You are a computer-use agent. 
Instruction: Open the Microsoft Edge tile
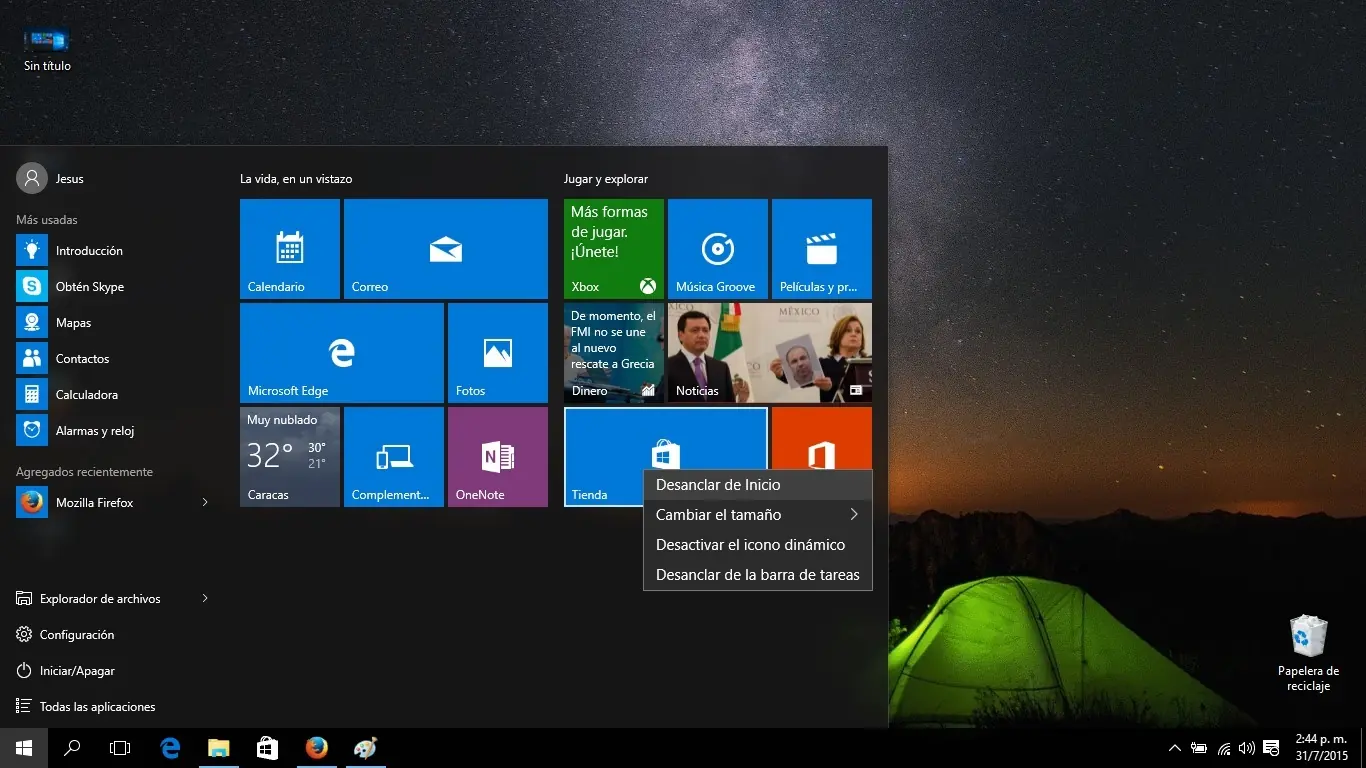(x=340, y=352)
